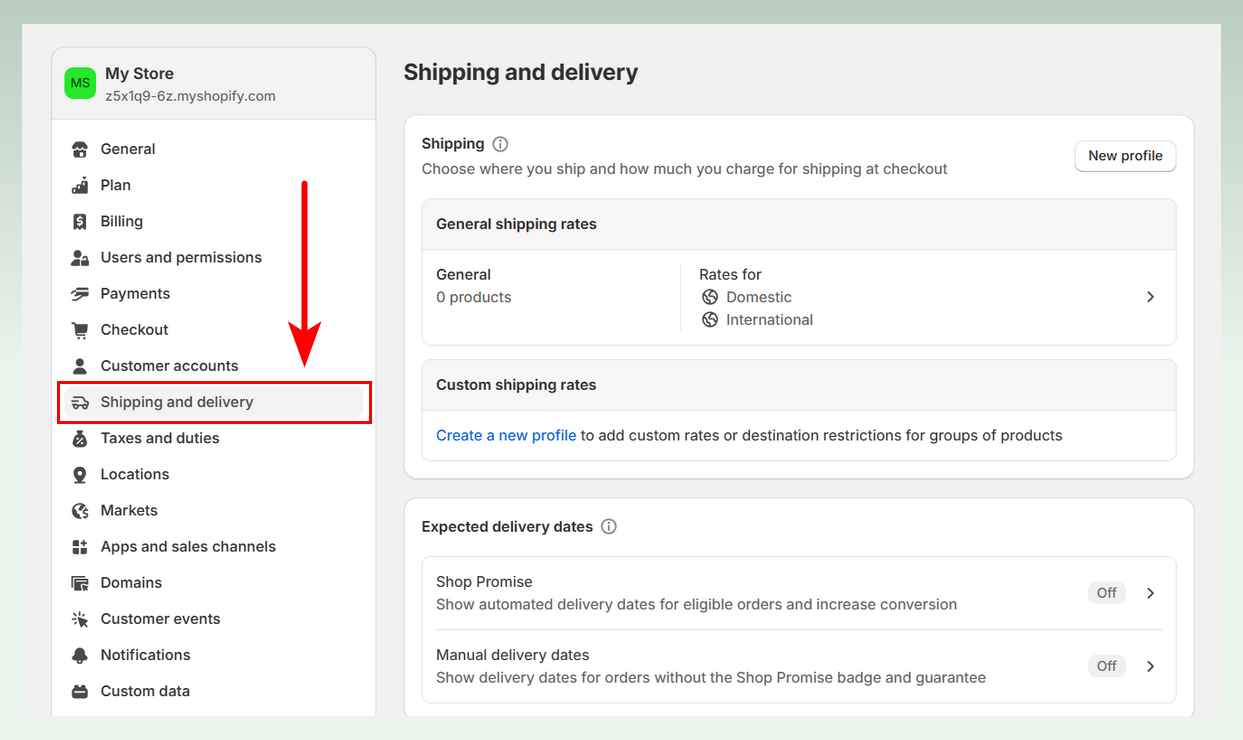The image size is (1243, 740).
Task: Switch to Taxes and duties settings
Action: pos(159,437)
